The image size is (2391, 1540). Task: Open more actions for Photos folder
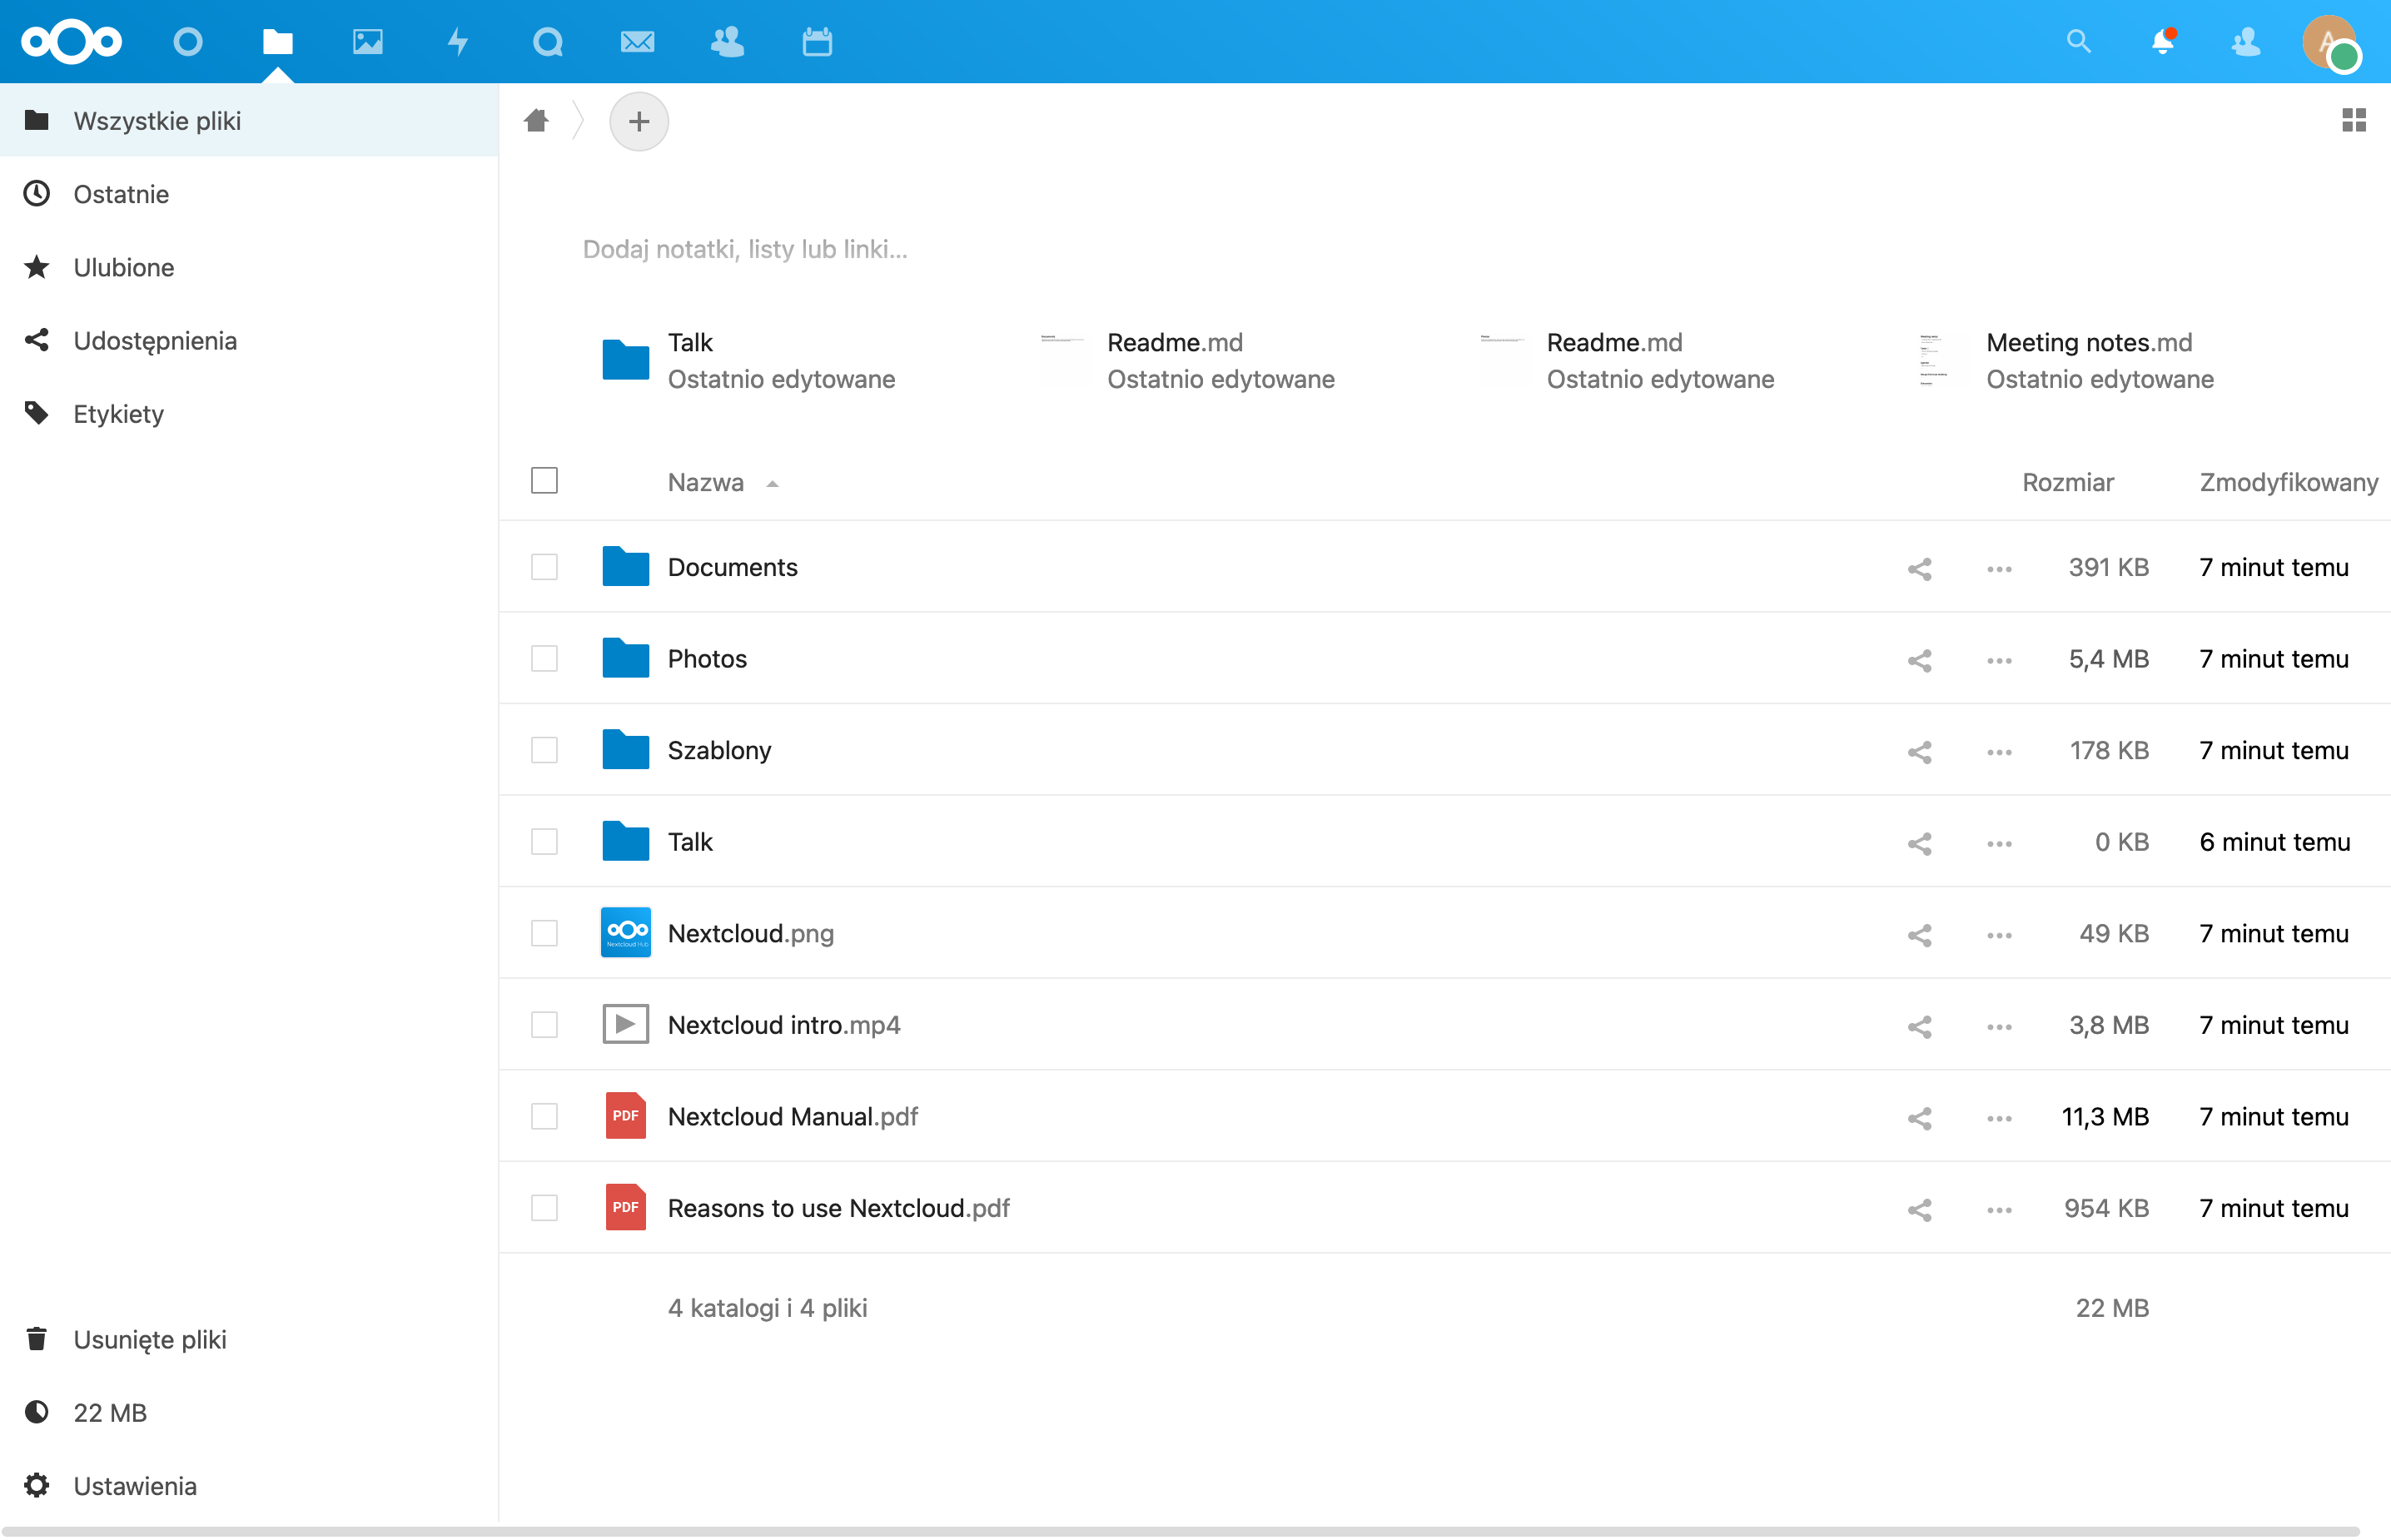pos(1999,660)
